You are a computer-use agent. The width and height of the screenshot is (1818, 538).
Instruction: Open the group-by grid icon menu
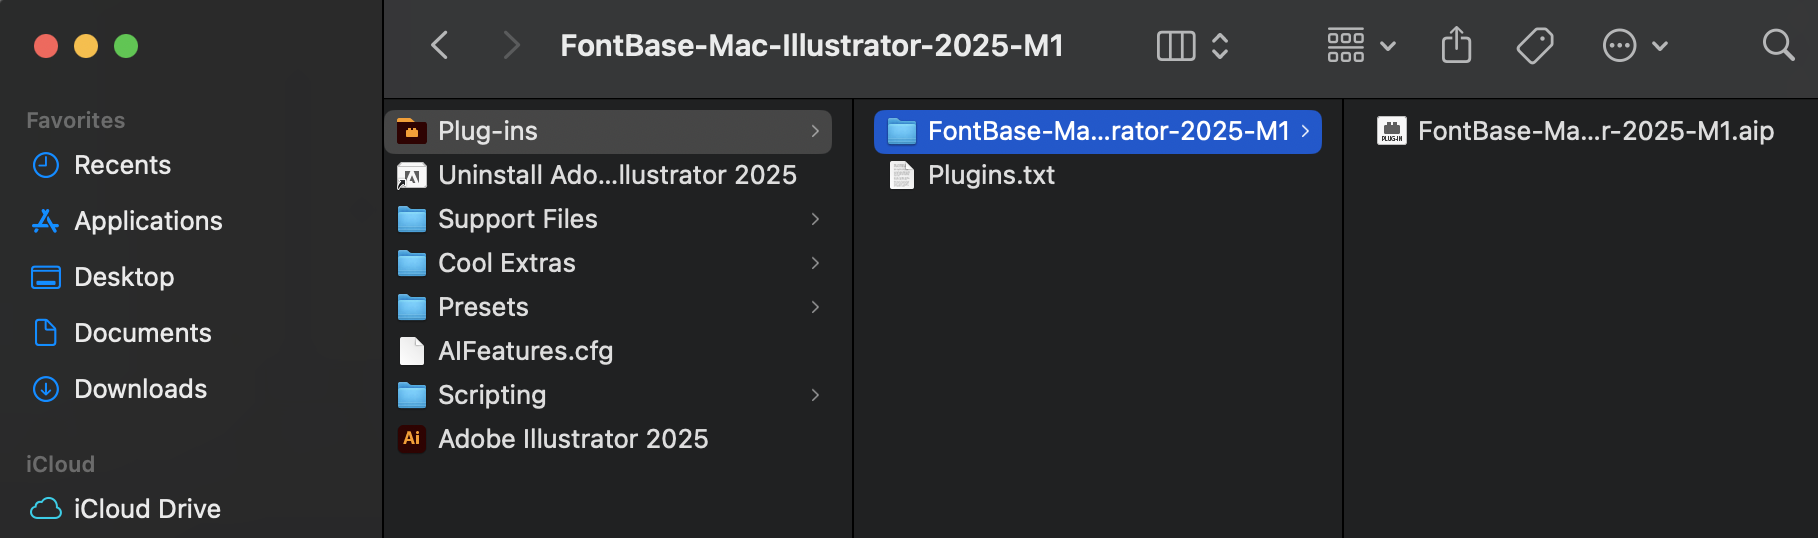pos(1345,45)
